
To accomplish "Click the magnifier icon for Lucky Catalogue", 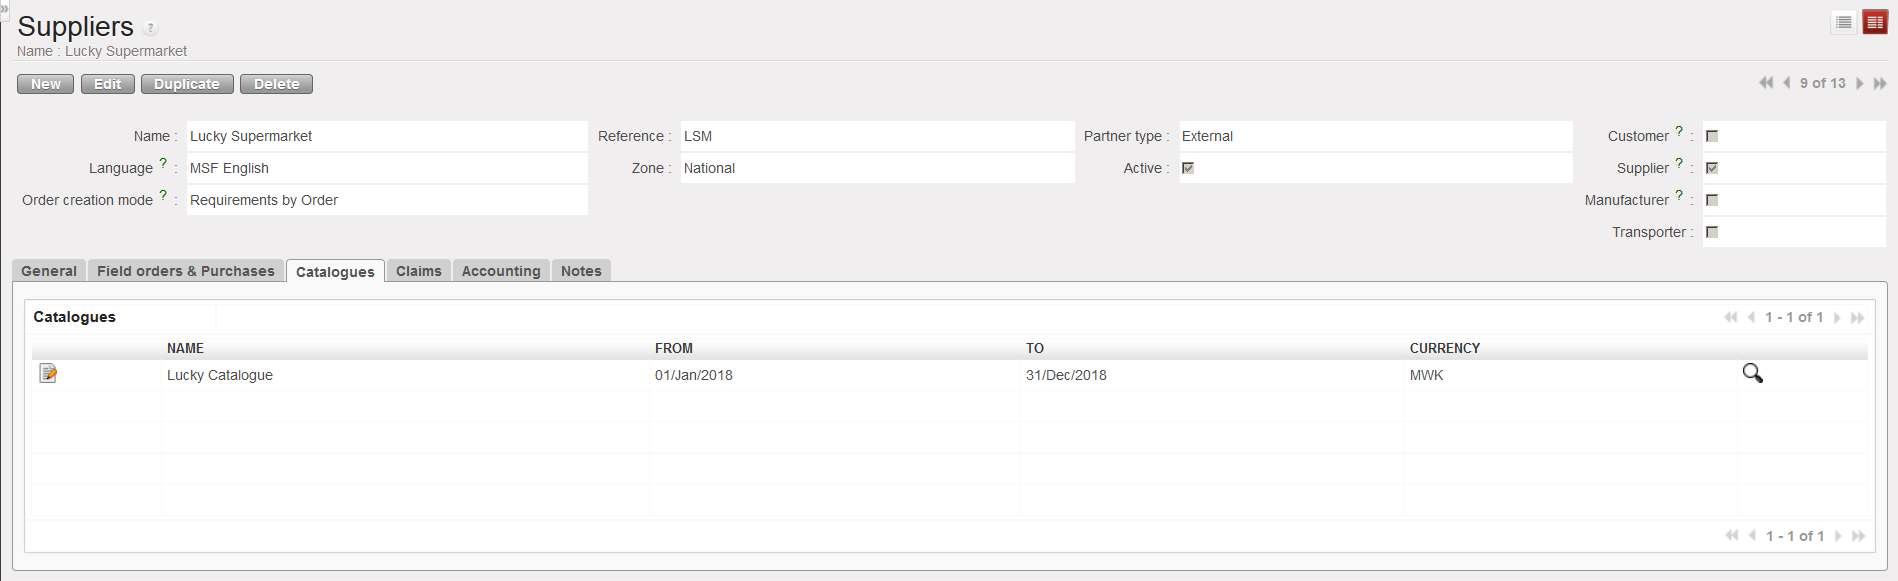I will tap(1752, 373).
